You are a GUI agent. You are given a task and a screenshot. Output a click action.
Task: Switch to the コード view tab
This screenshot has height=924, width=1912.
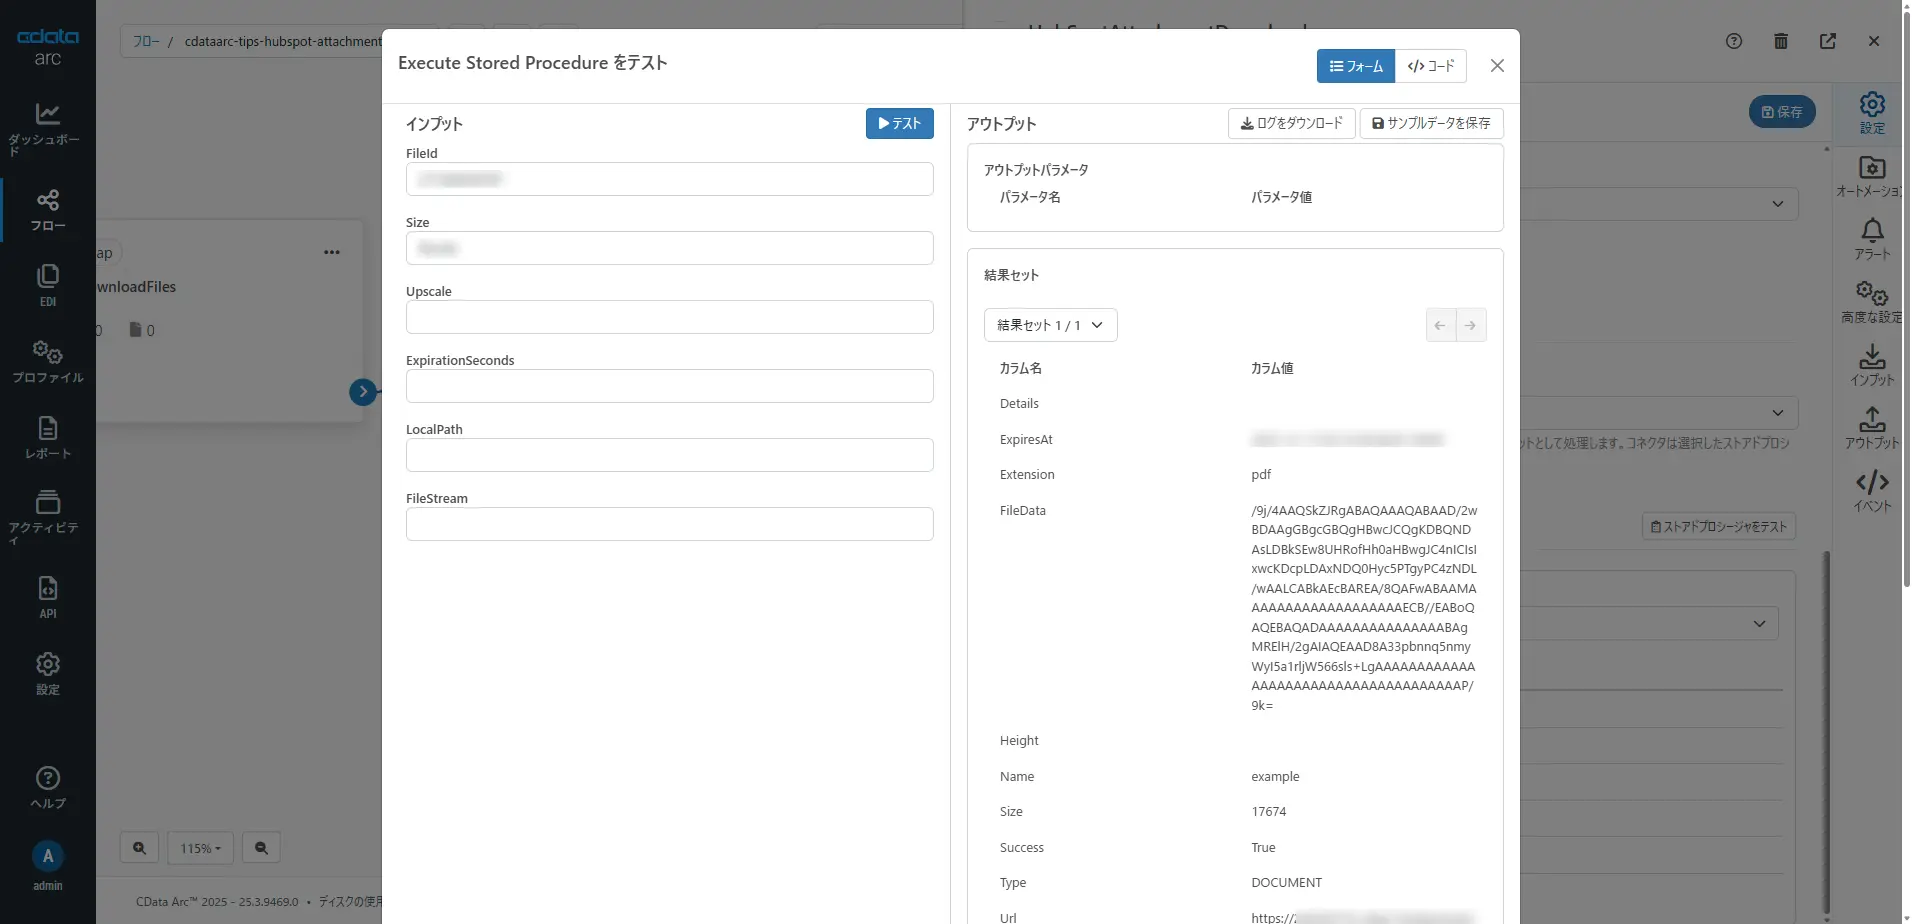(1431, 65)
